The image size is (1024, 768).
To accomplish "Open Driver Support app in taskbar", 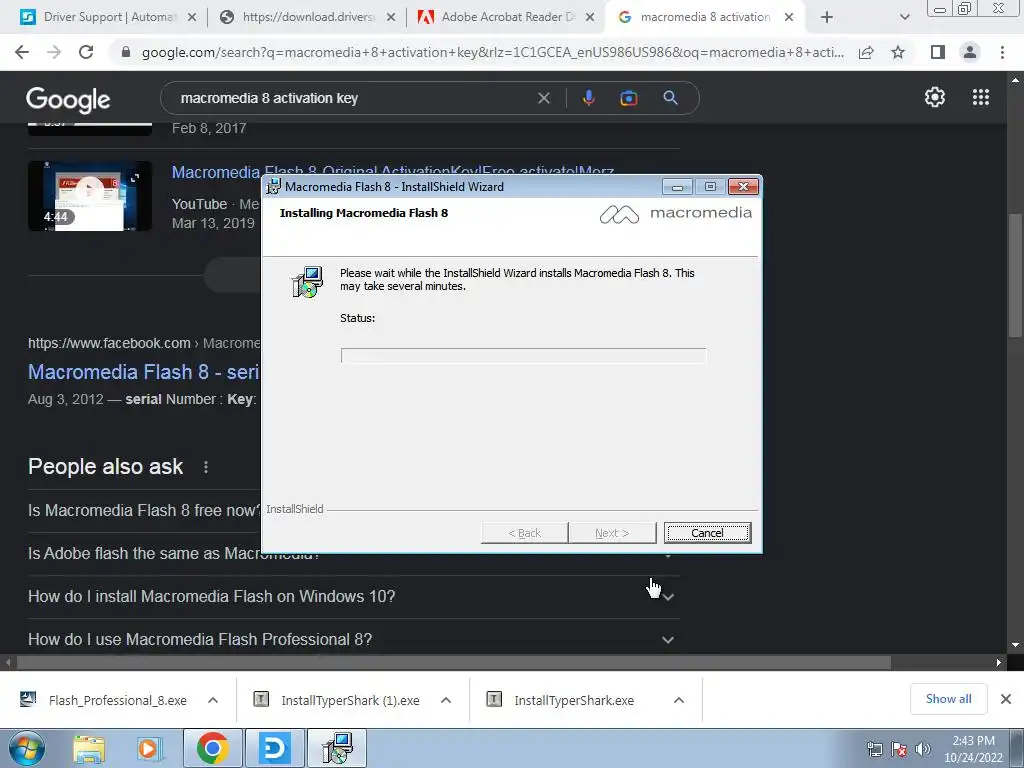I will [x=274, y=748].
